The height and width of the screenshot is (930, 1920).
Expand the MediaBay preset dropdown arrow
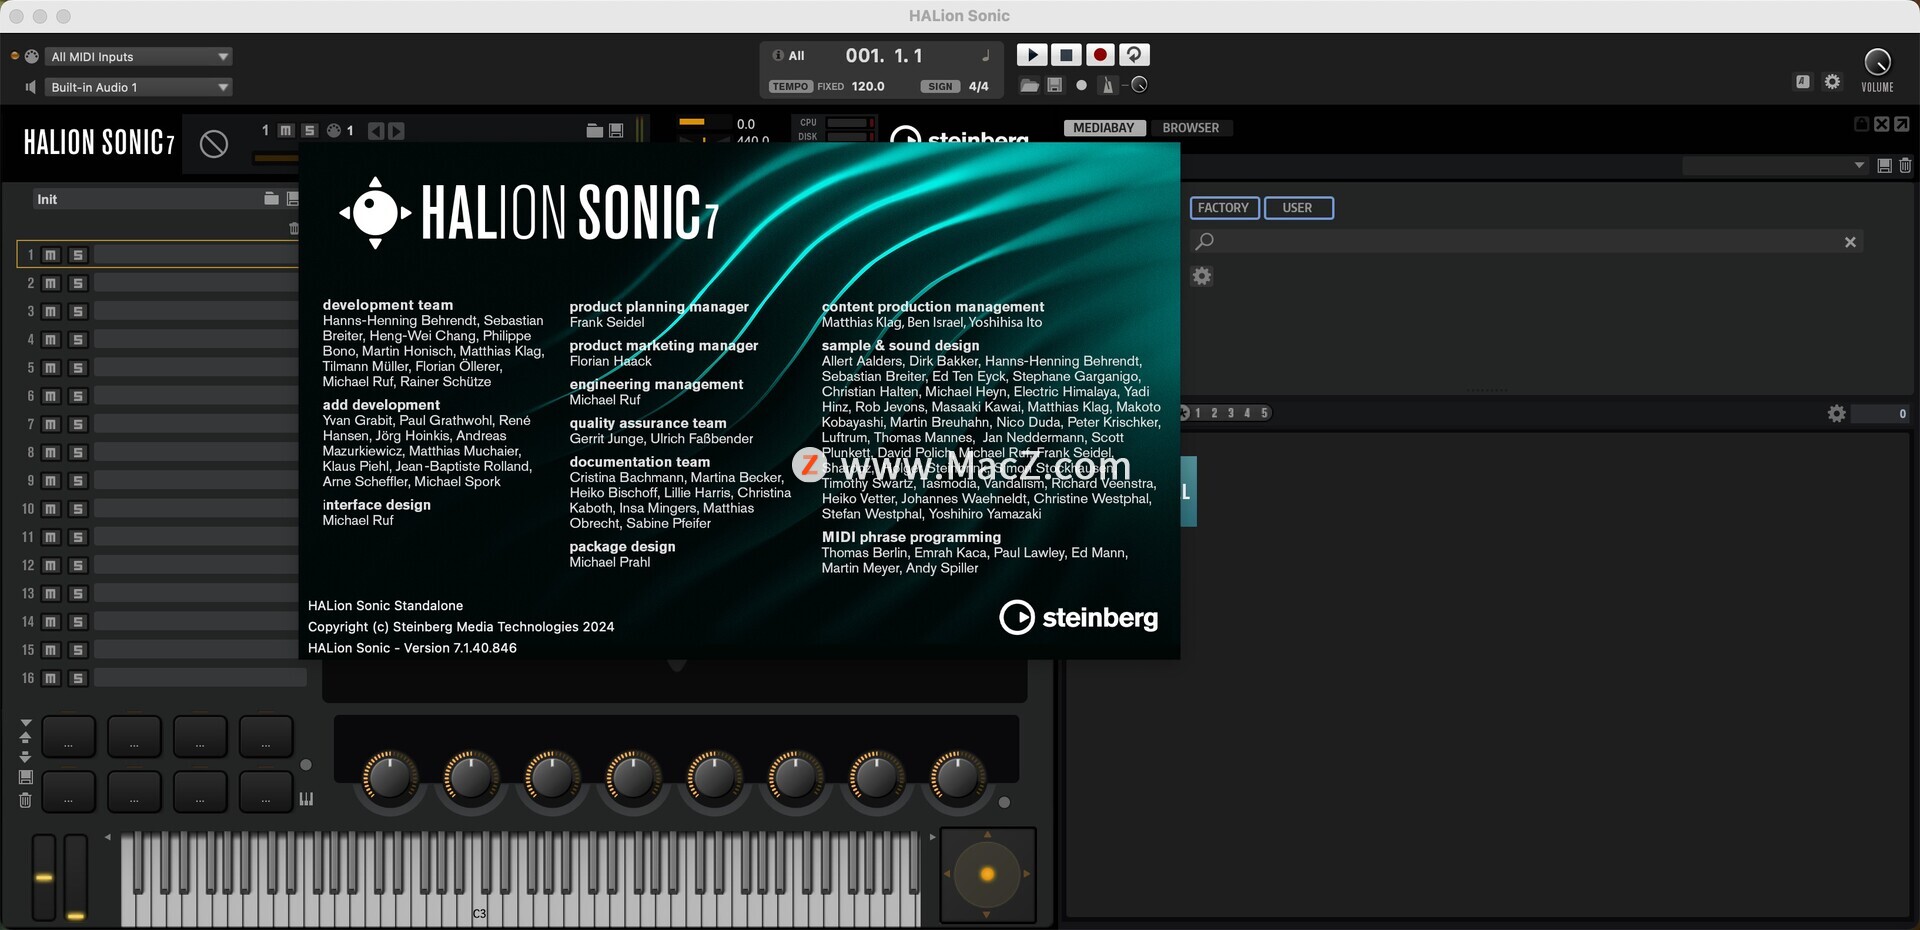tap(1859, 166)
